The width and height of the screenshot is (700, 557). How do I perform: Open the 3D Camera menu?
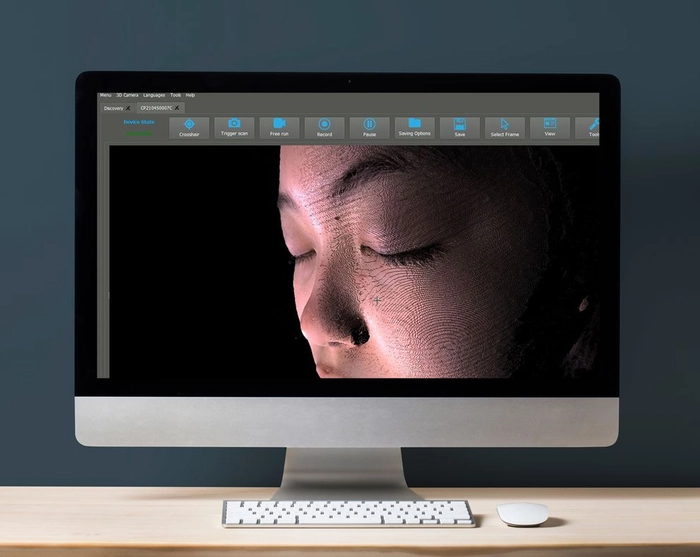click(127, 95)
